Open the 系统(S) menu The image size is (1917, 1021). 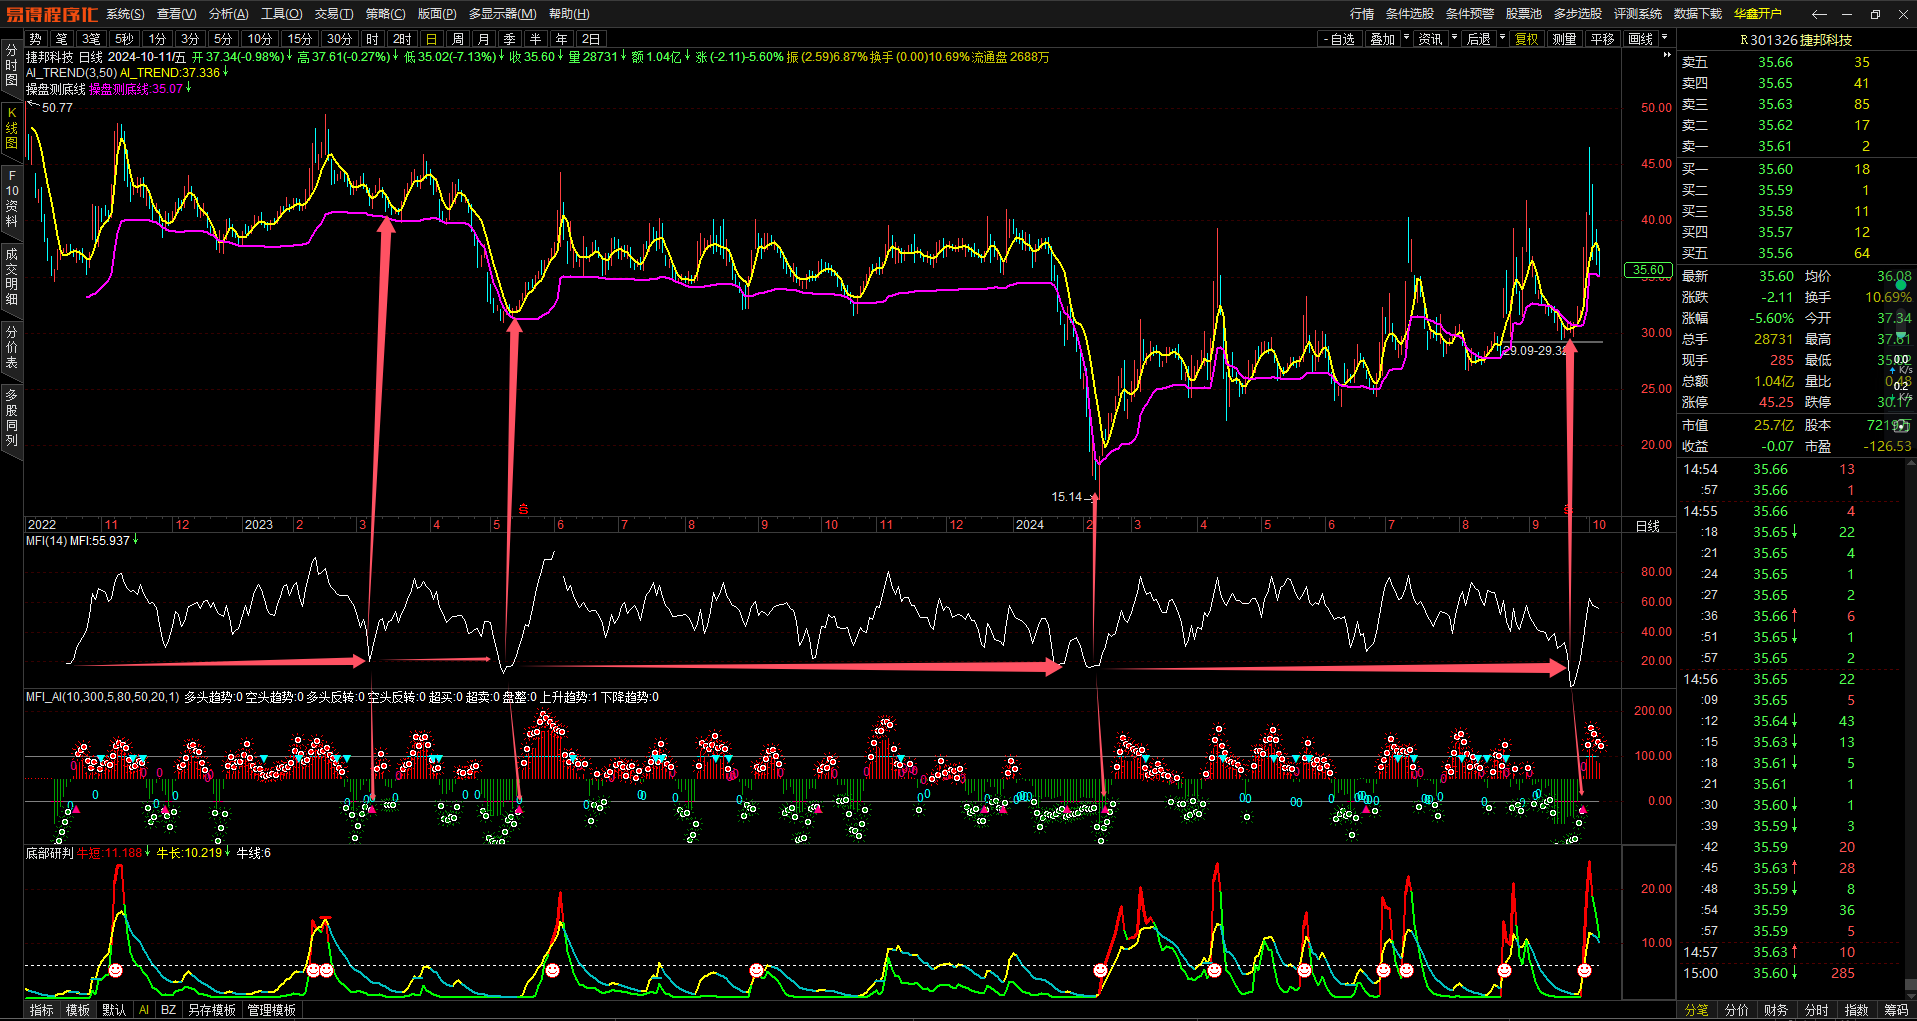(x=125, y=14)
